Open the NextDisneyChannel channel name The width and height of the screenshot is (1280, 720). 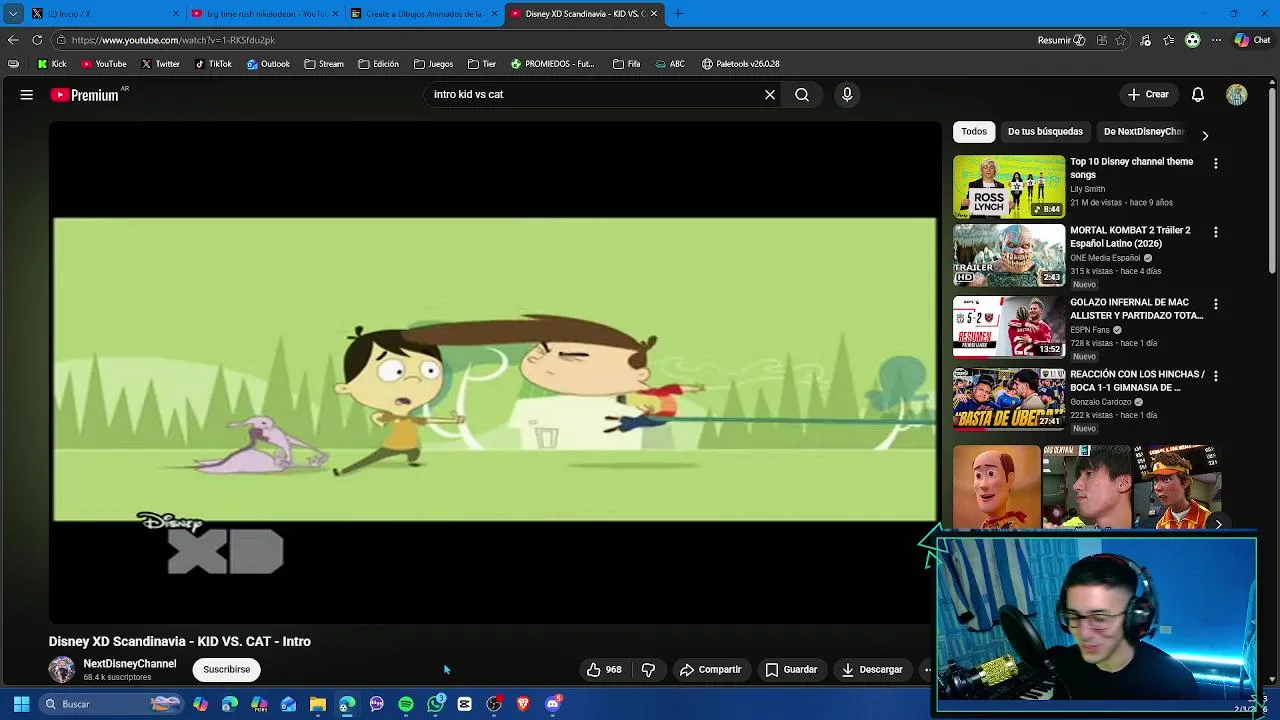pos(130,664)
